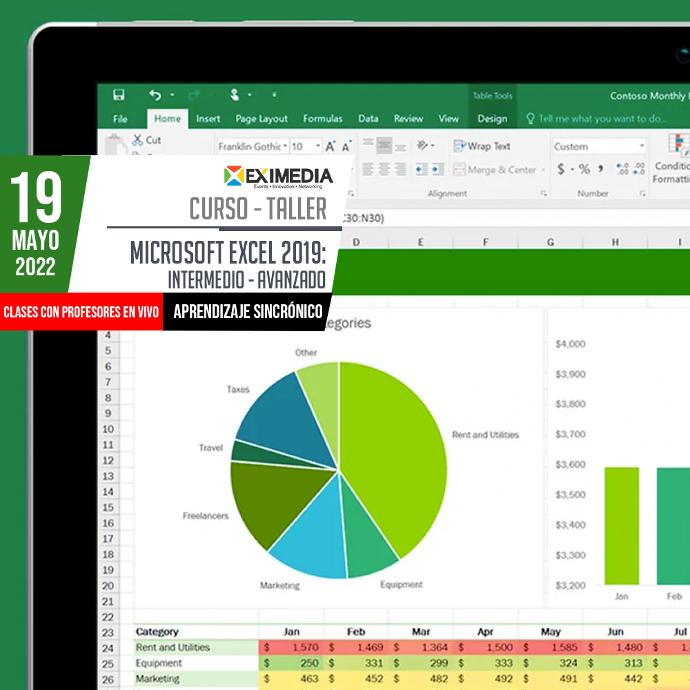Open the font size 10 dropdown
690x690 pixels.
coord(318,146)
